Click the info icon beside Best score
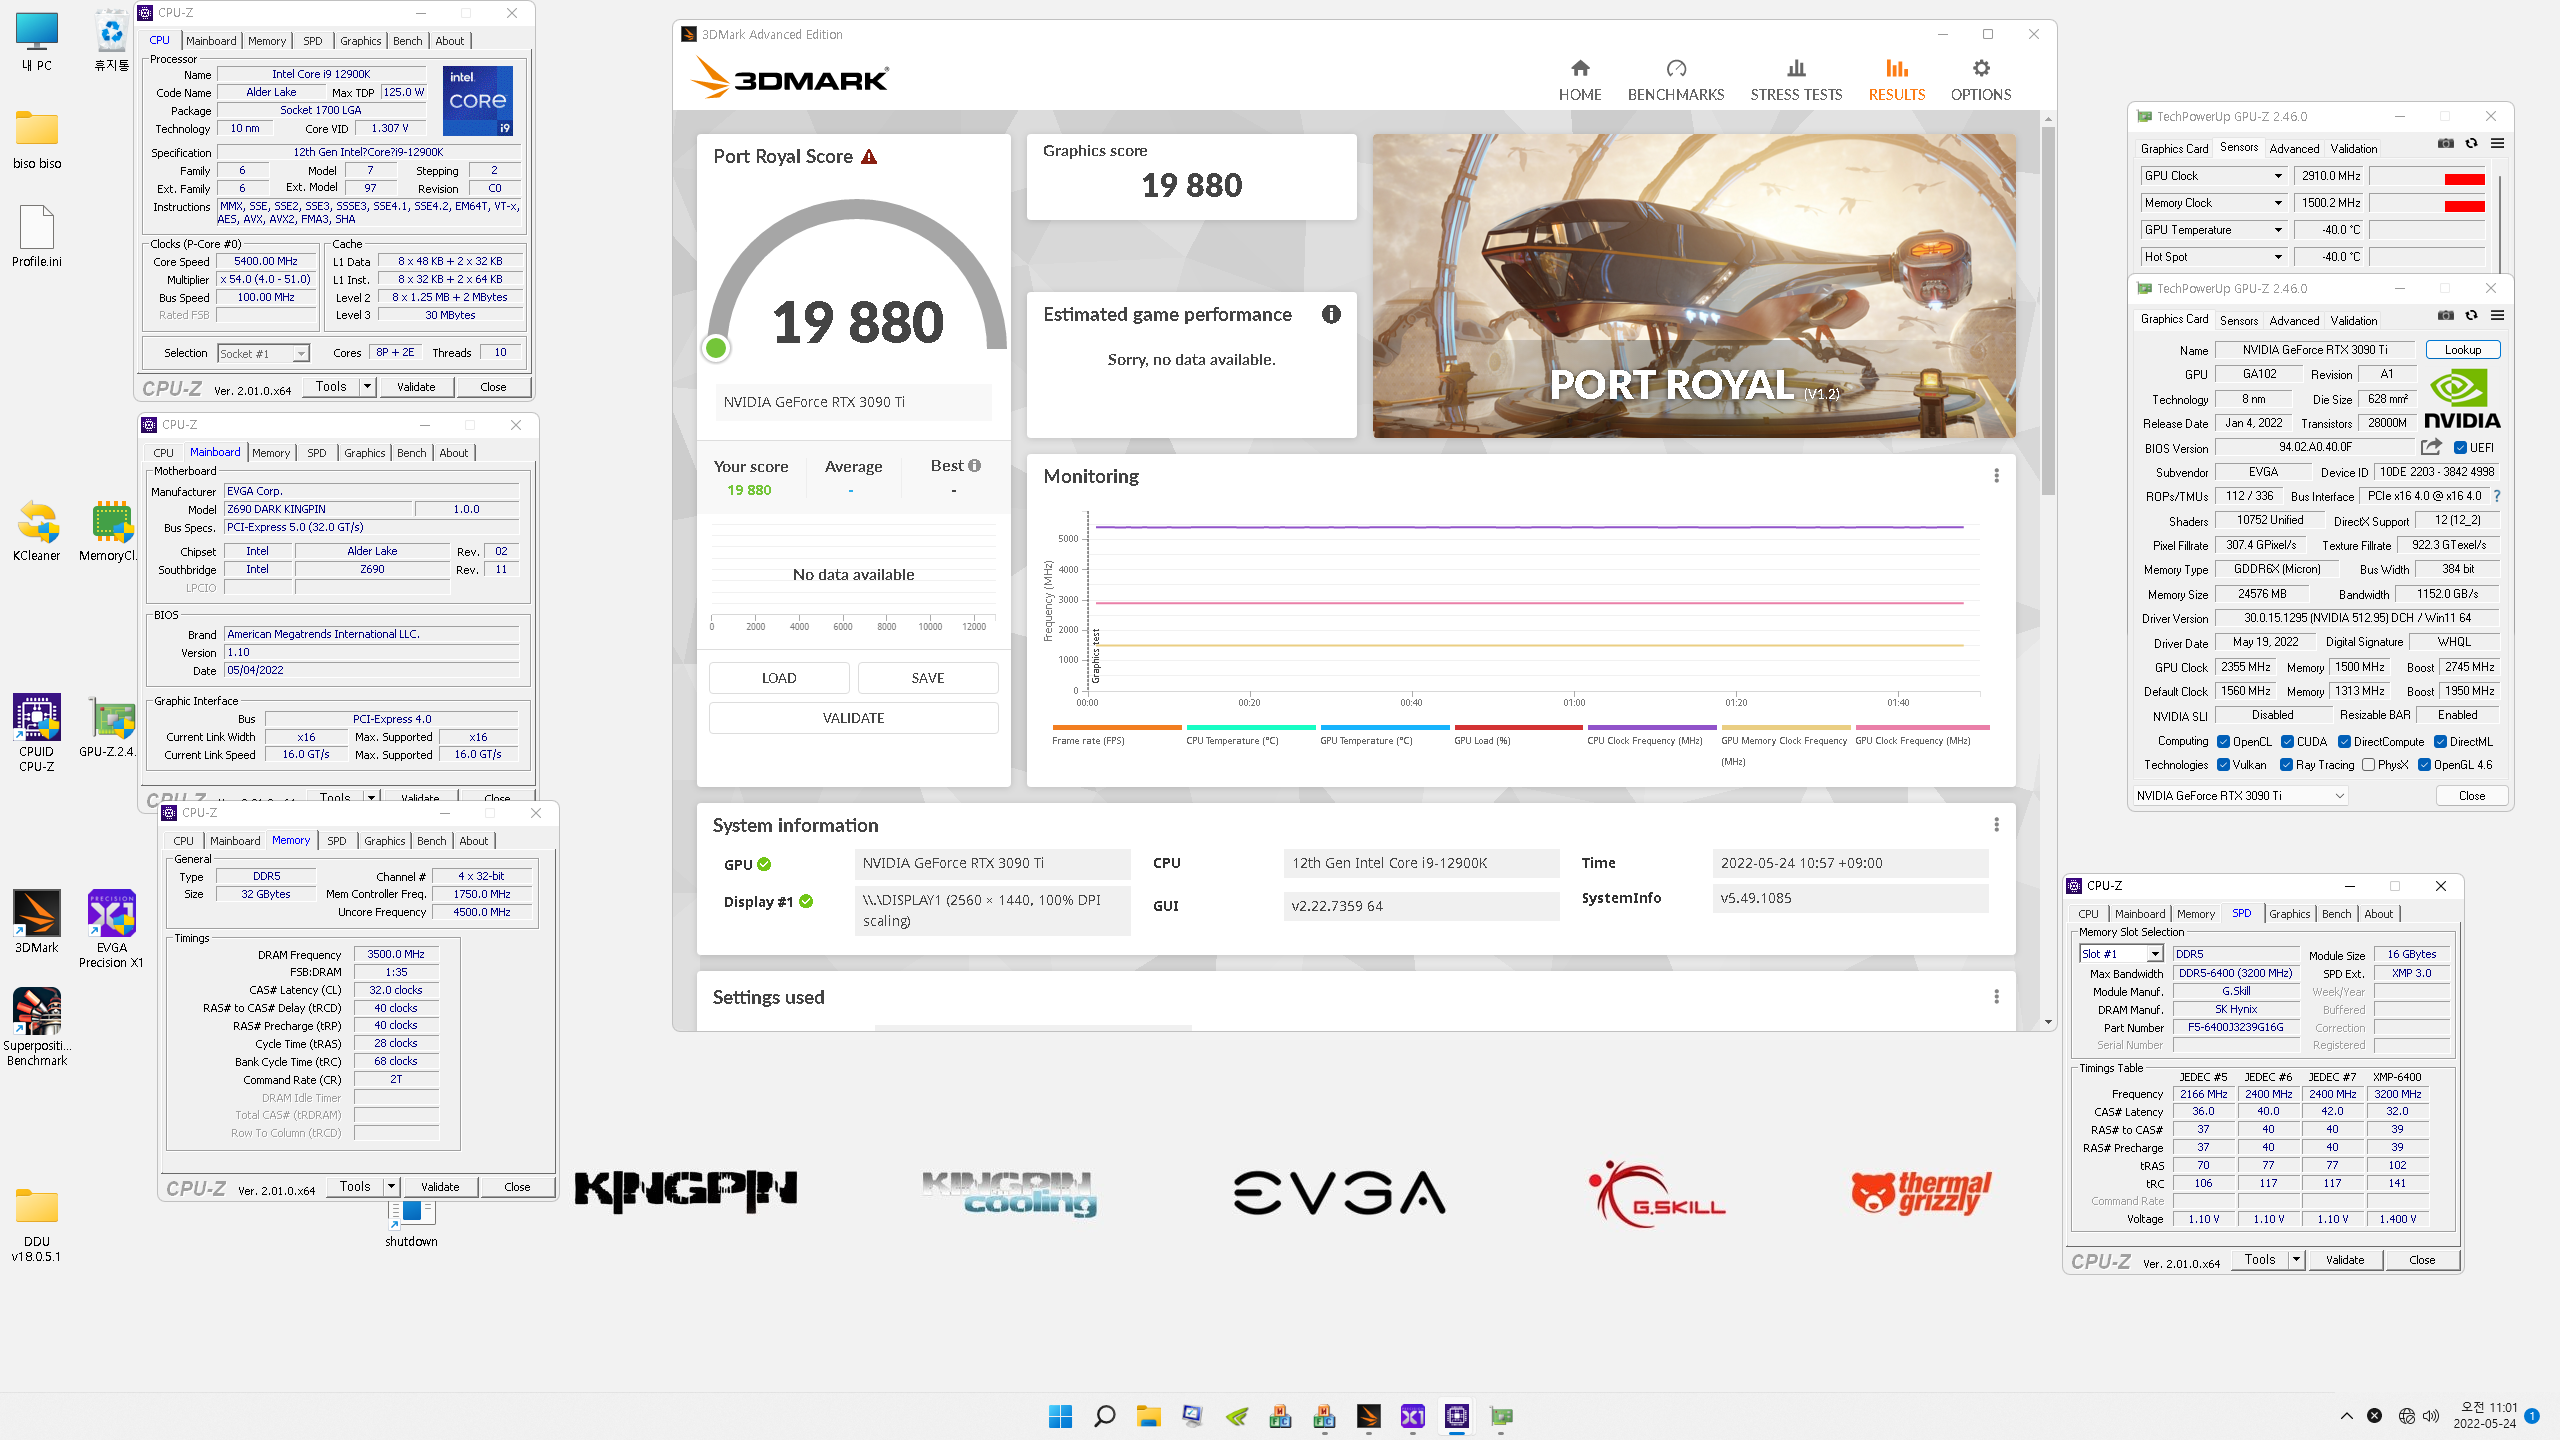 click(x=975, y=465)
